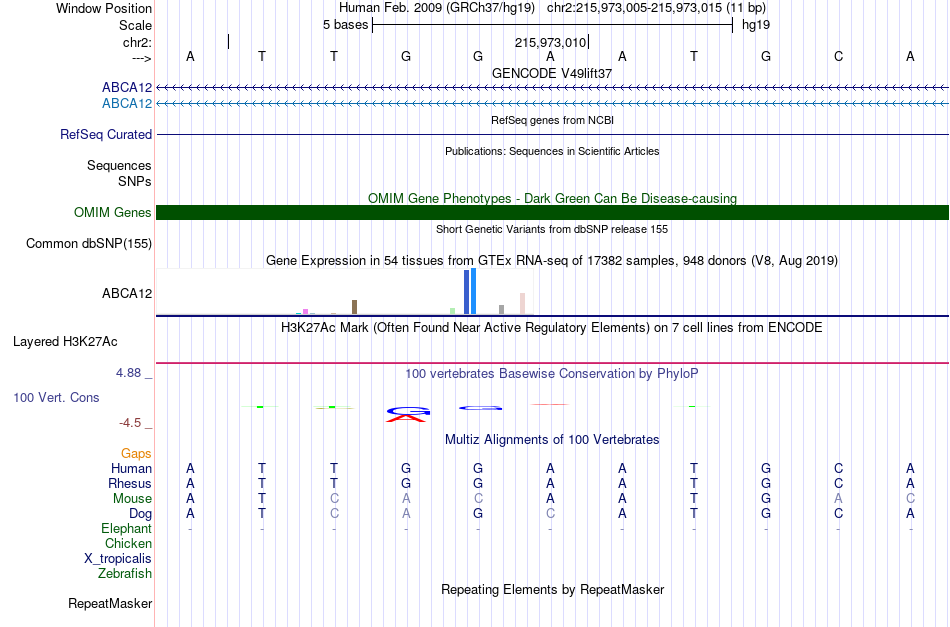Click the 4.88 PhyloP upper scale value
The image size is (950, 627).
click(128, 373)
